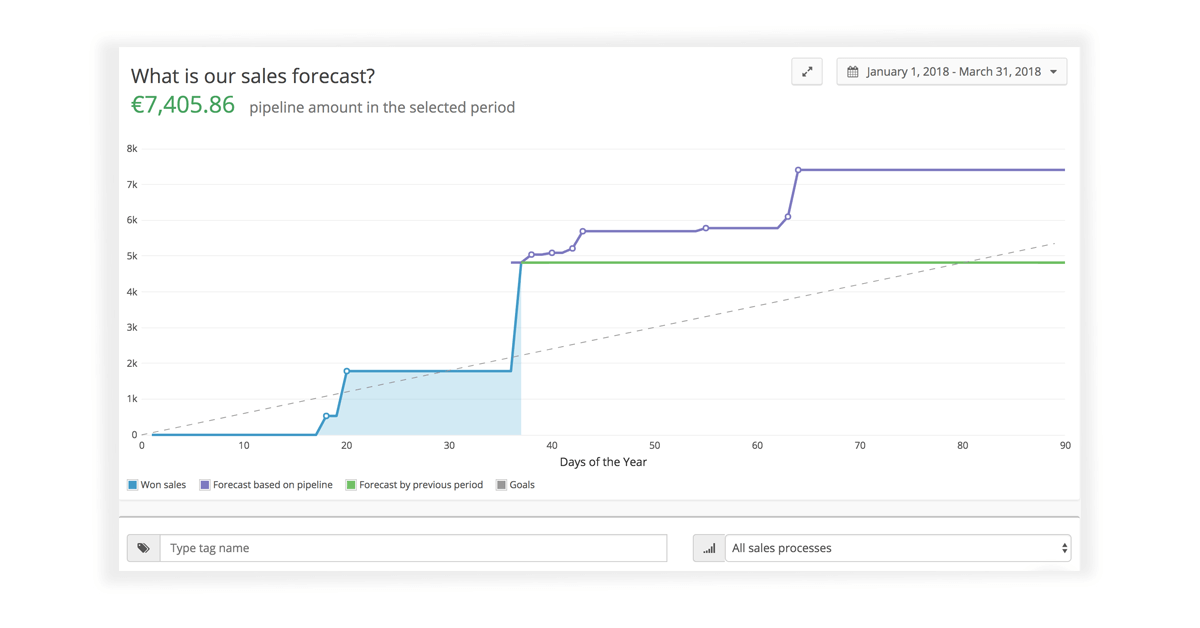Select pipeline data point near day 55
Viewport: 1200px width, 628px height.
[x=706, y=228]
